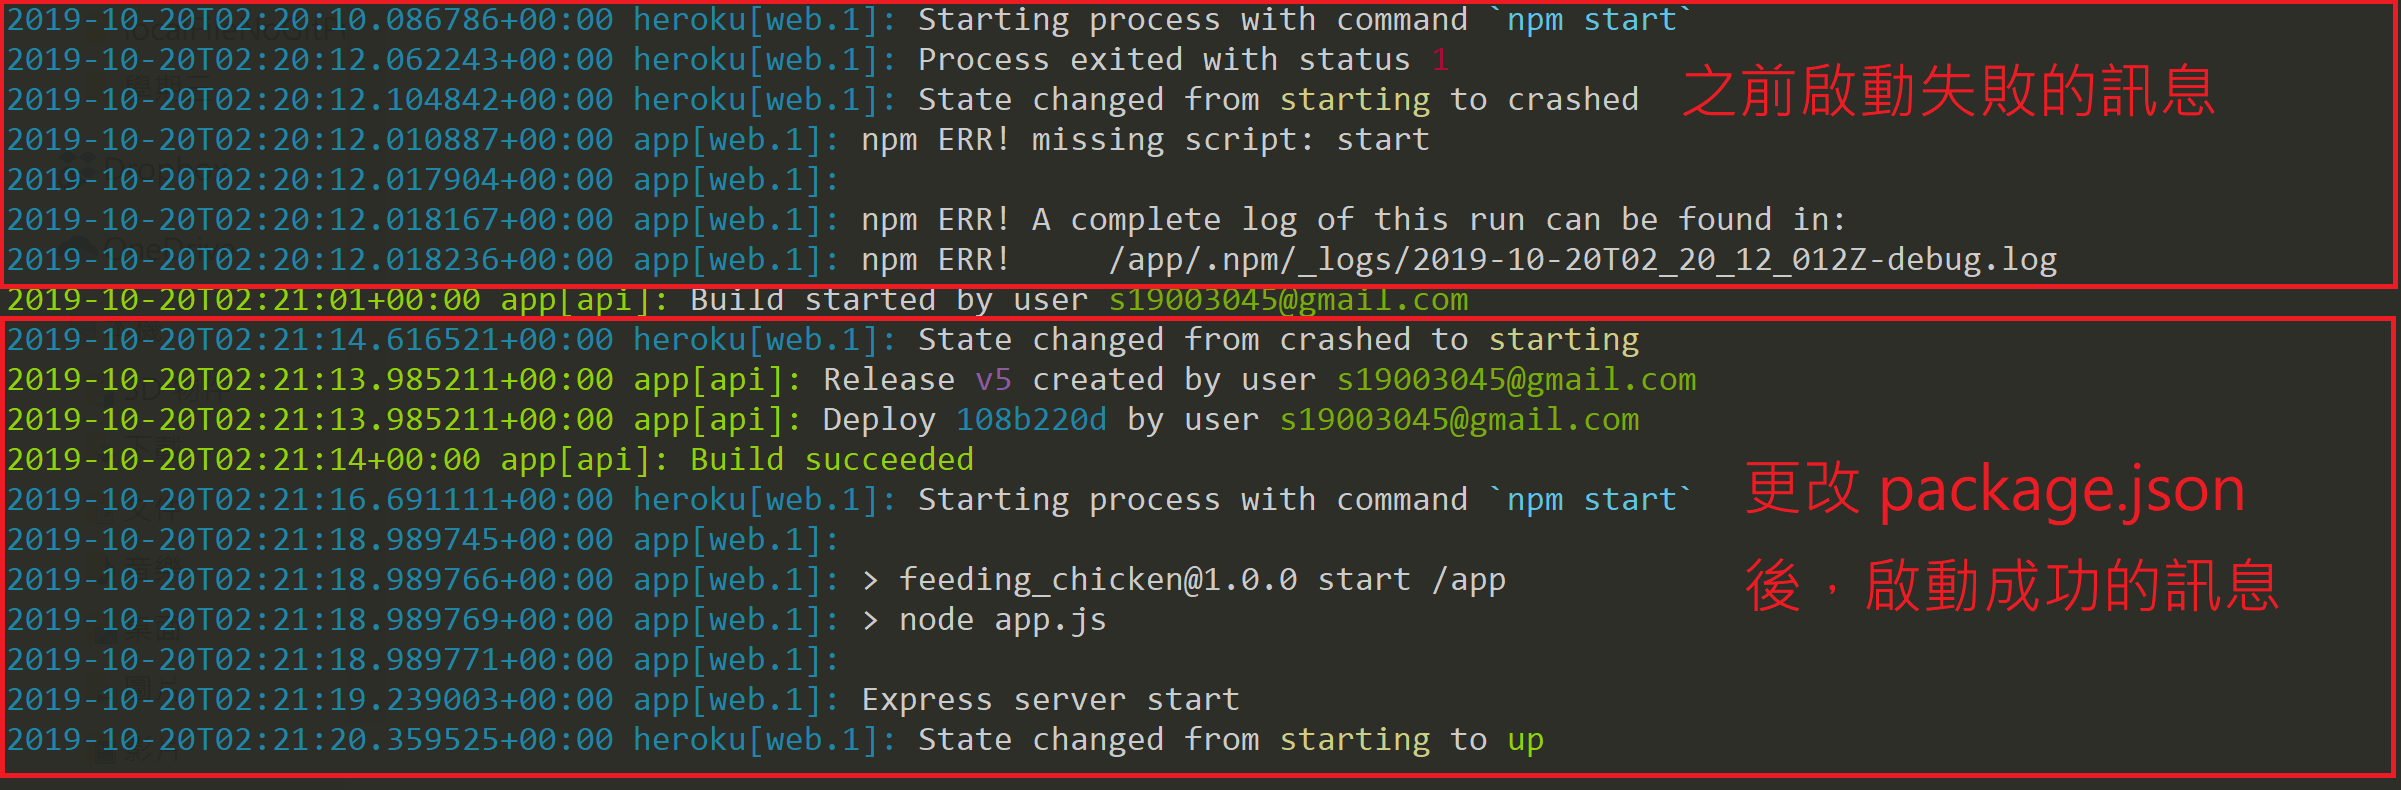This screenshot has width=2401, height=790.
Task: Click 'State changed from starting to up' line
Action: click(x=775, y=740)
